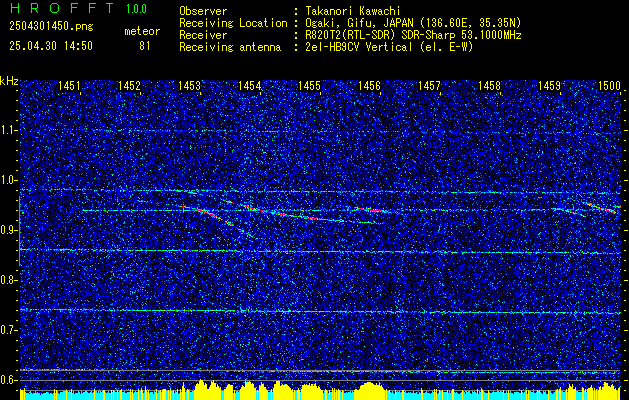Click the R820T2(RTL-SDR) SDR-Sharp receiver text
The height and width of the screenshot is (400, 629).
coord(413,35)
